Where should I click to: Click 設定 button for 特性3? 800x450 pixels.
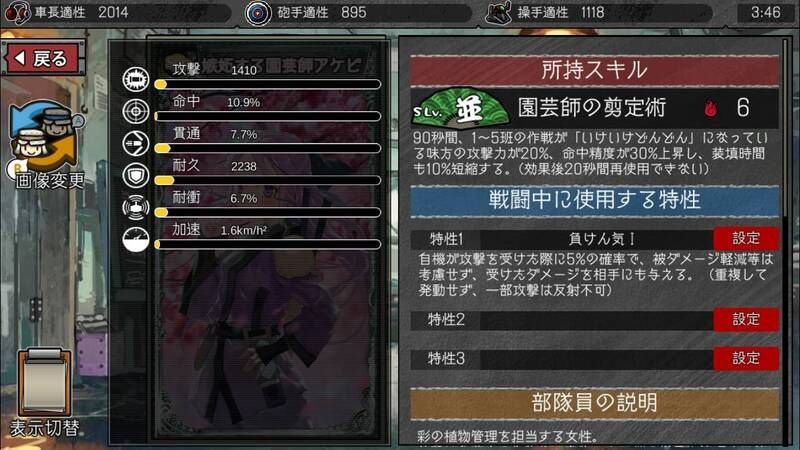pyautogui.click(x=746, y=359)
